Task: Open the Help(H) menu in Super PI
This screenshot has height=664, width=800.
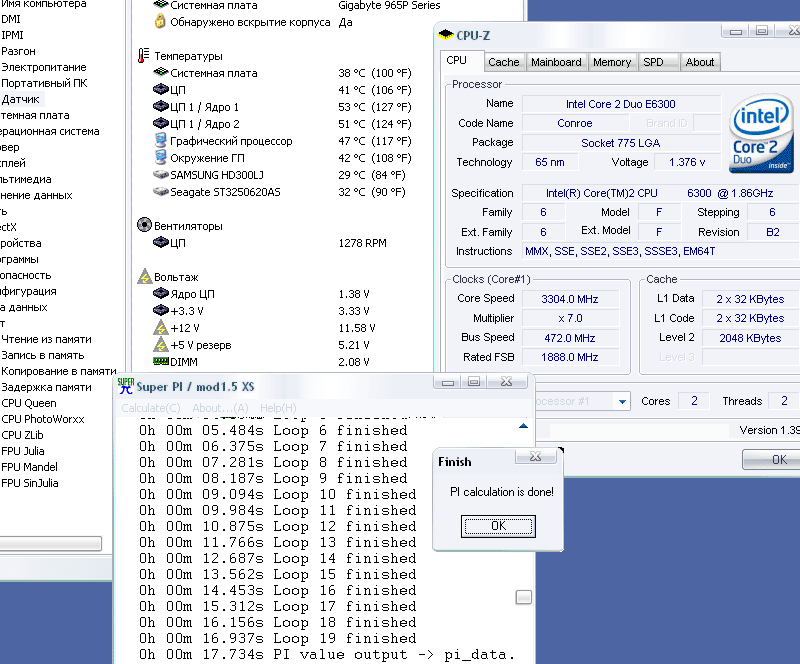Action: click(278, 408)
